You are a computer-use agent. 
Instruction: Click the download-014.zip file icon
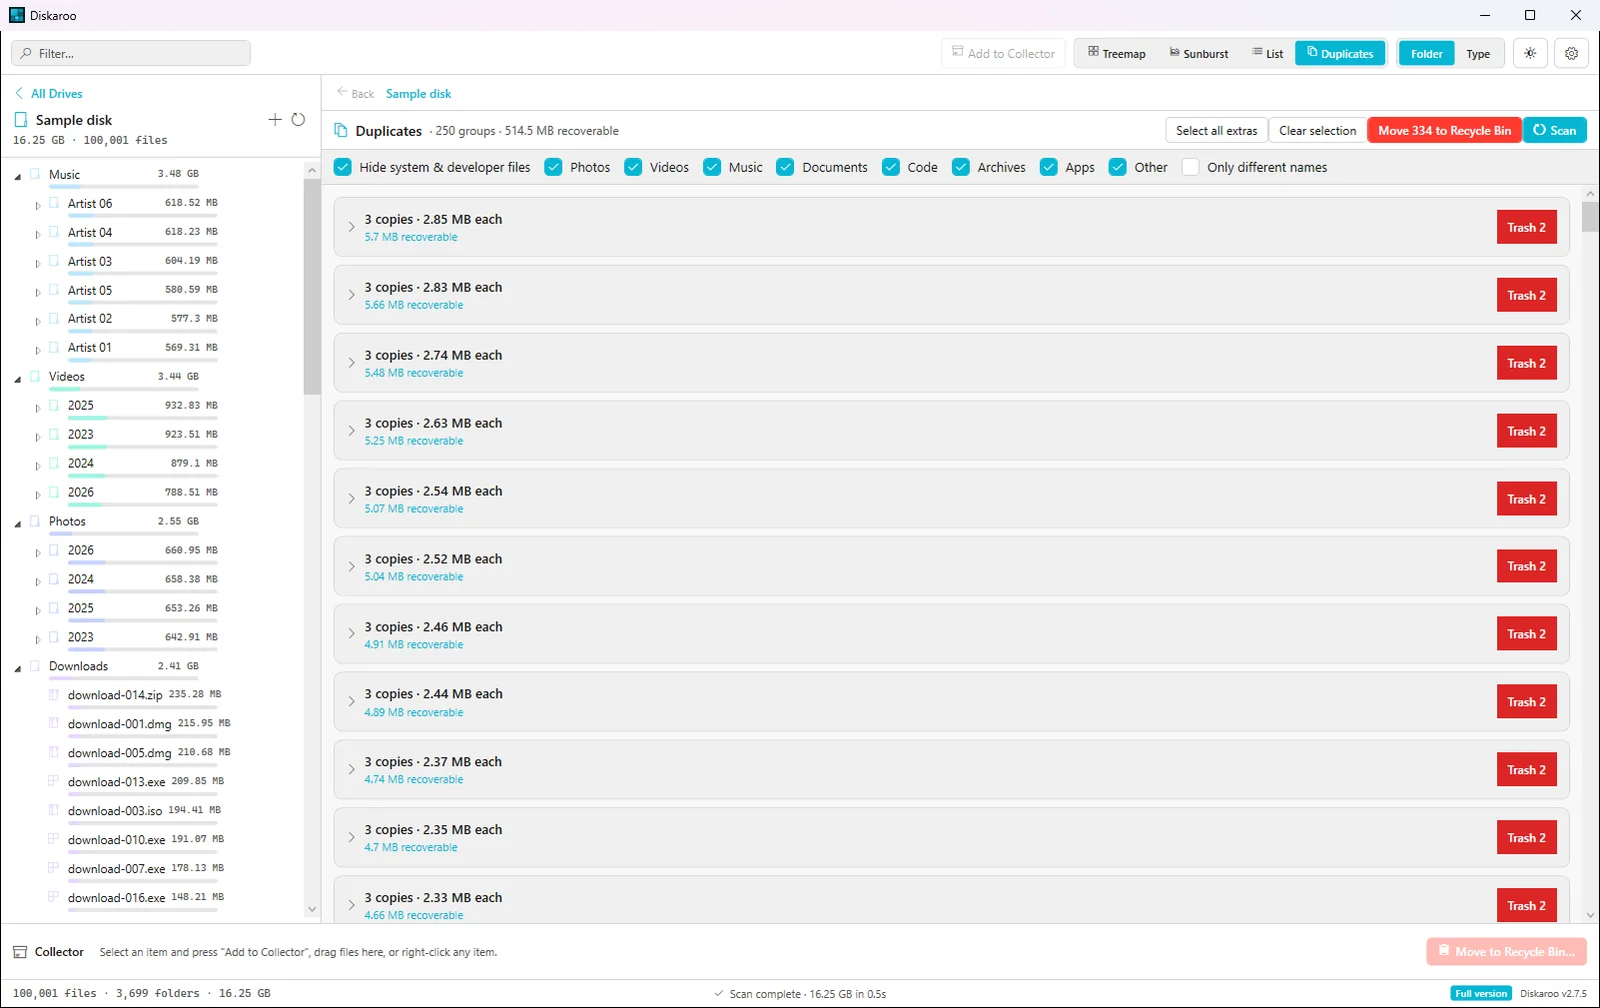tap(54, 694)
